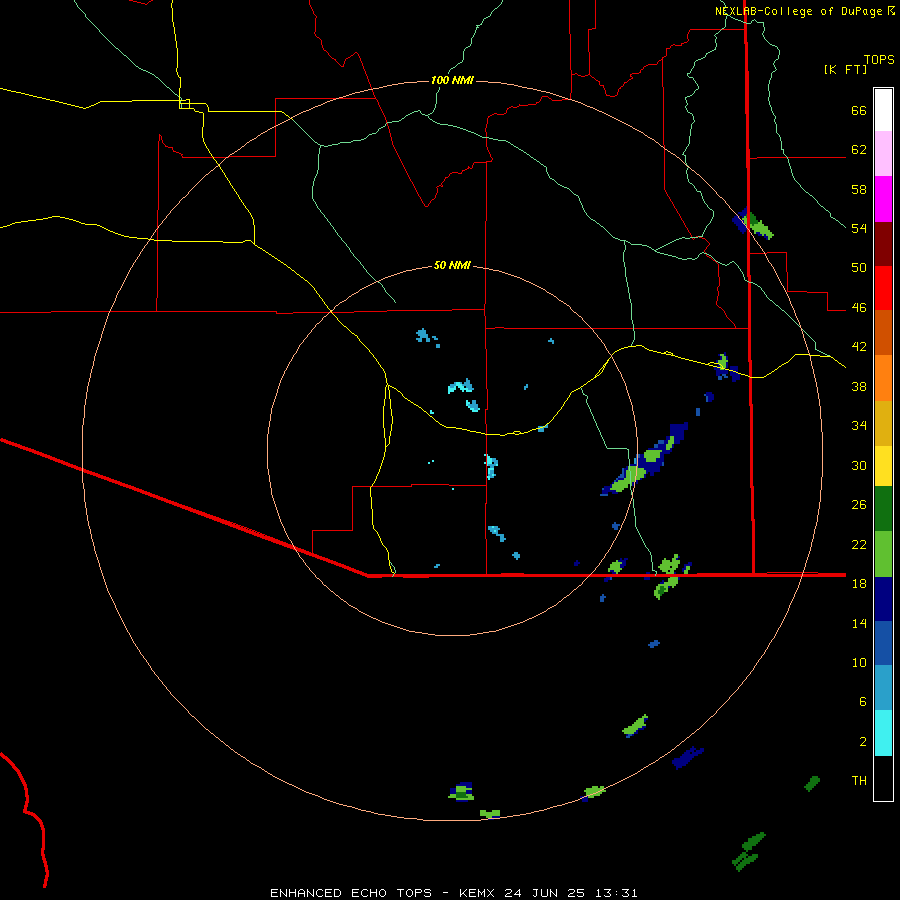This screenshot has width=900, height=900.
Task: Click the '[K FT]' units label
Action: point(845,69)
